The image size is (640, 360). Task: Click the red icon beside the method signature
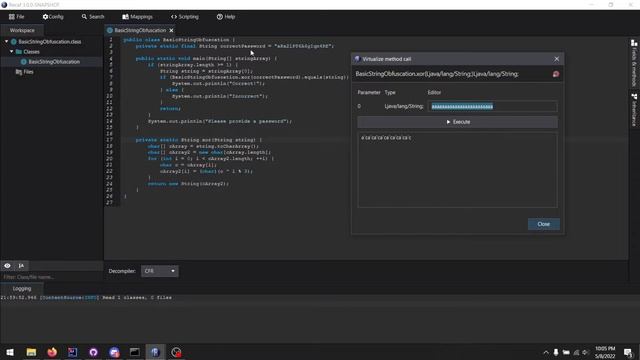pyautogui.click(x=556, y=74)
